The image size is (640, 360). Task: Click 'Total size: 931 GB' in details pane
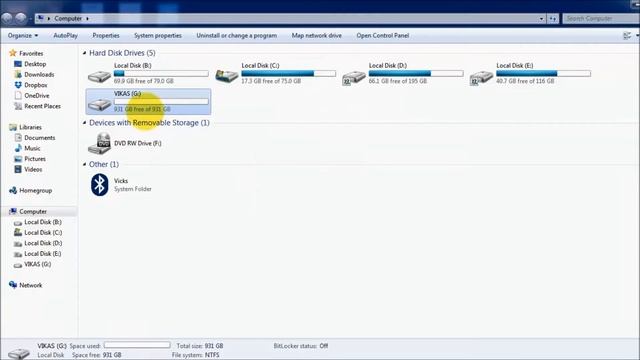coord(200,346)
